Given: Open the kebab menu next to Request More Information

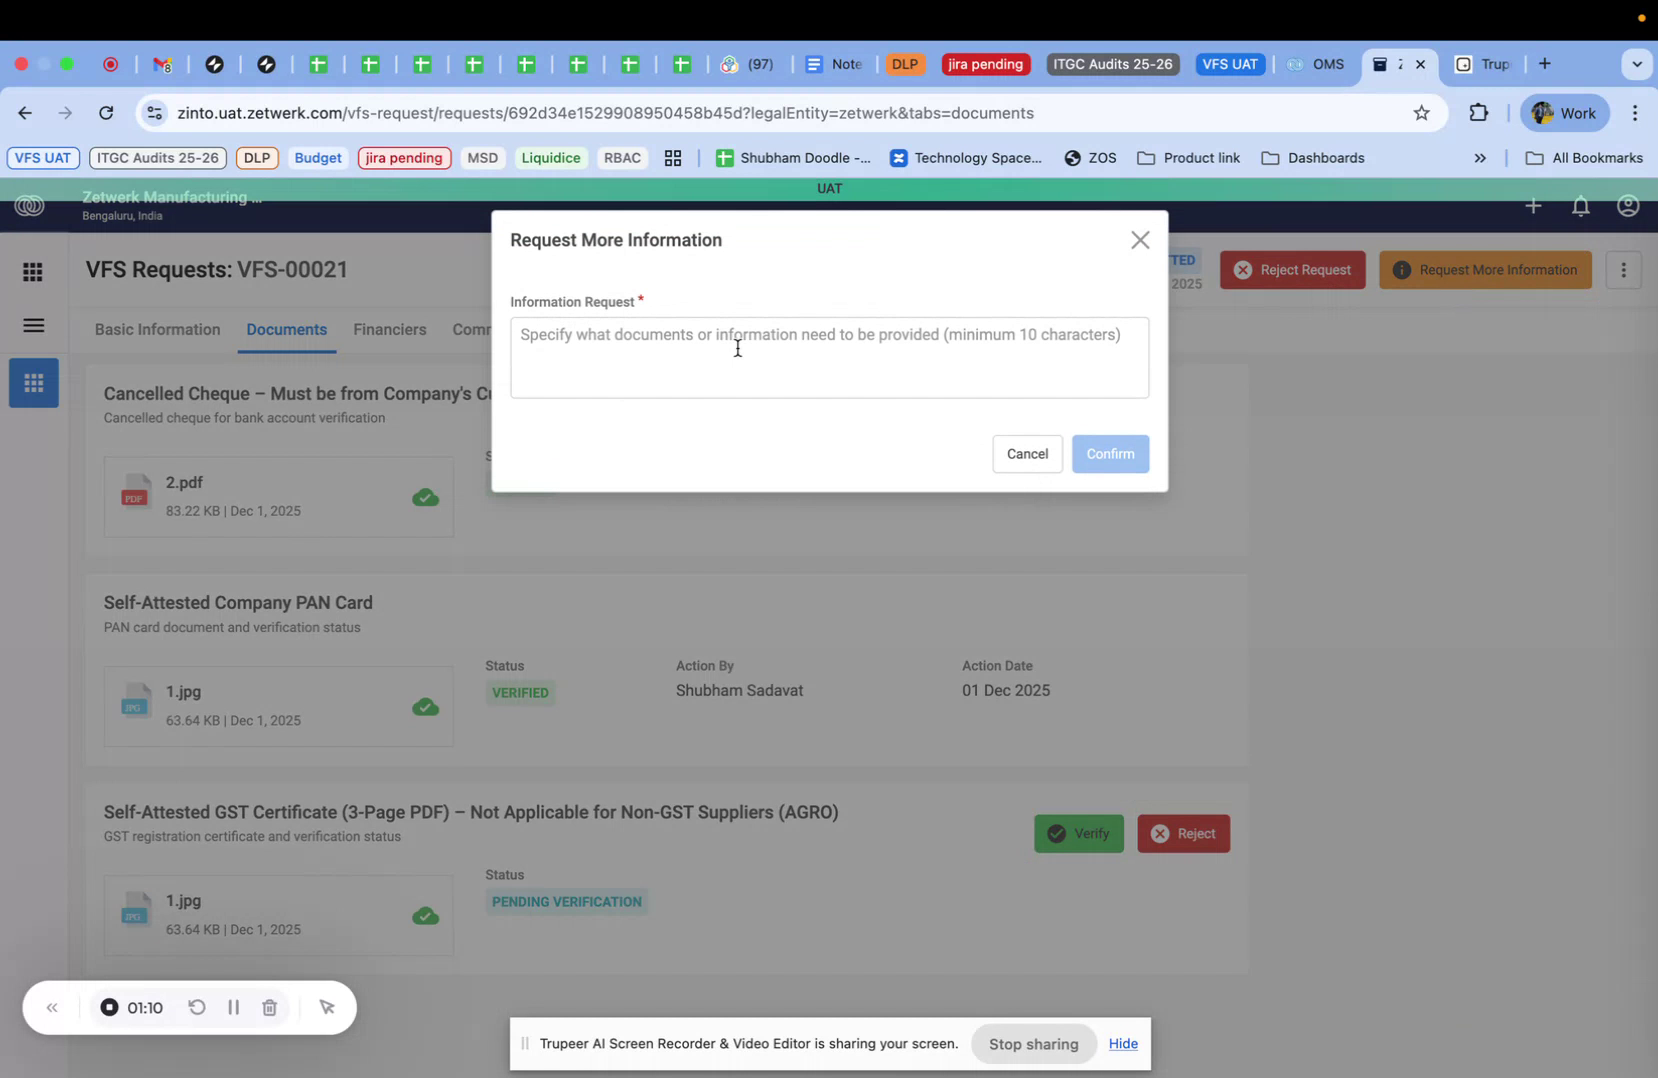Looking at the screenshot, I should pos(1623,270).
